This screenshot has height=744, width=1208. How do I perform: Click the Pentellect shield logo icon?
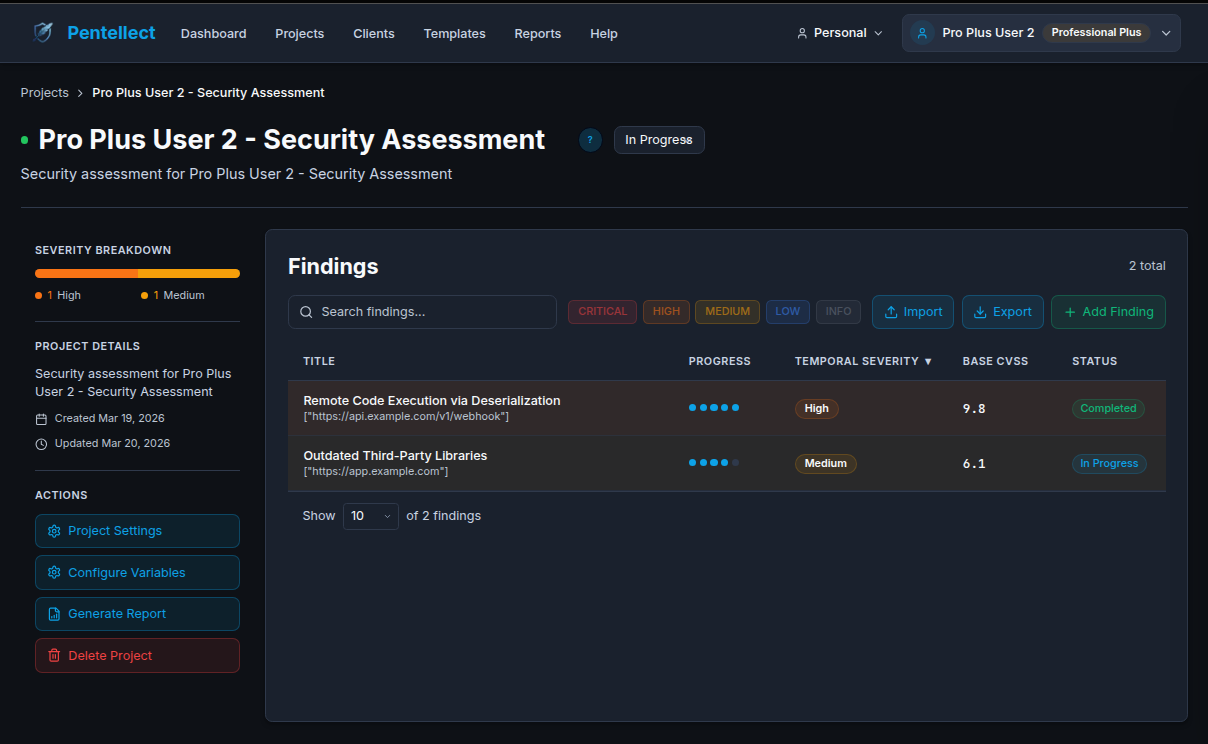(43, 33)
